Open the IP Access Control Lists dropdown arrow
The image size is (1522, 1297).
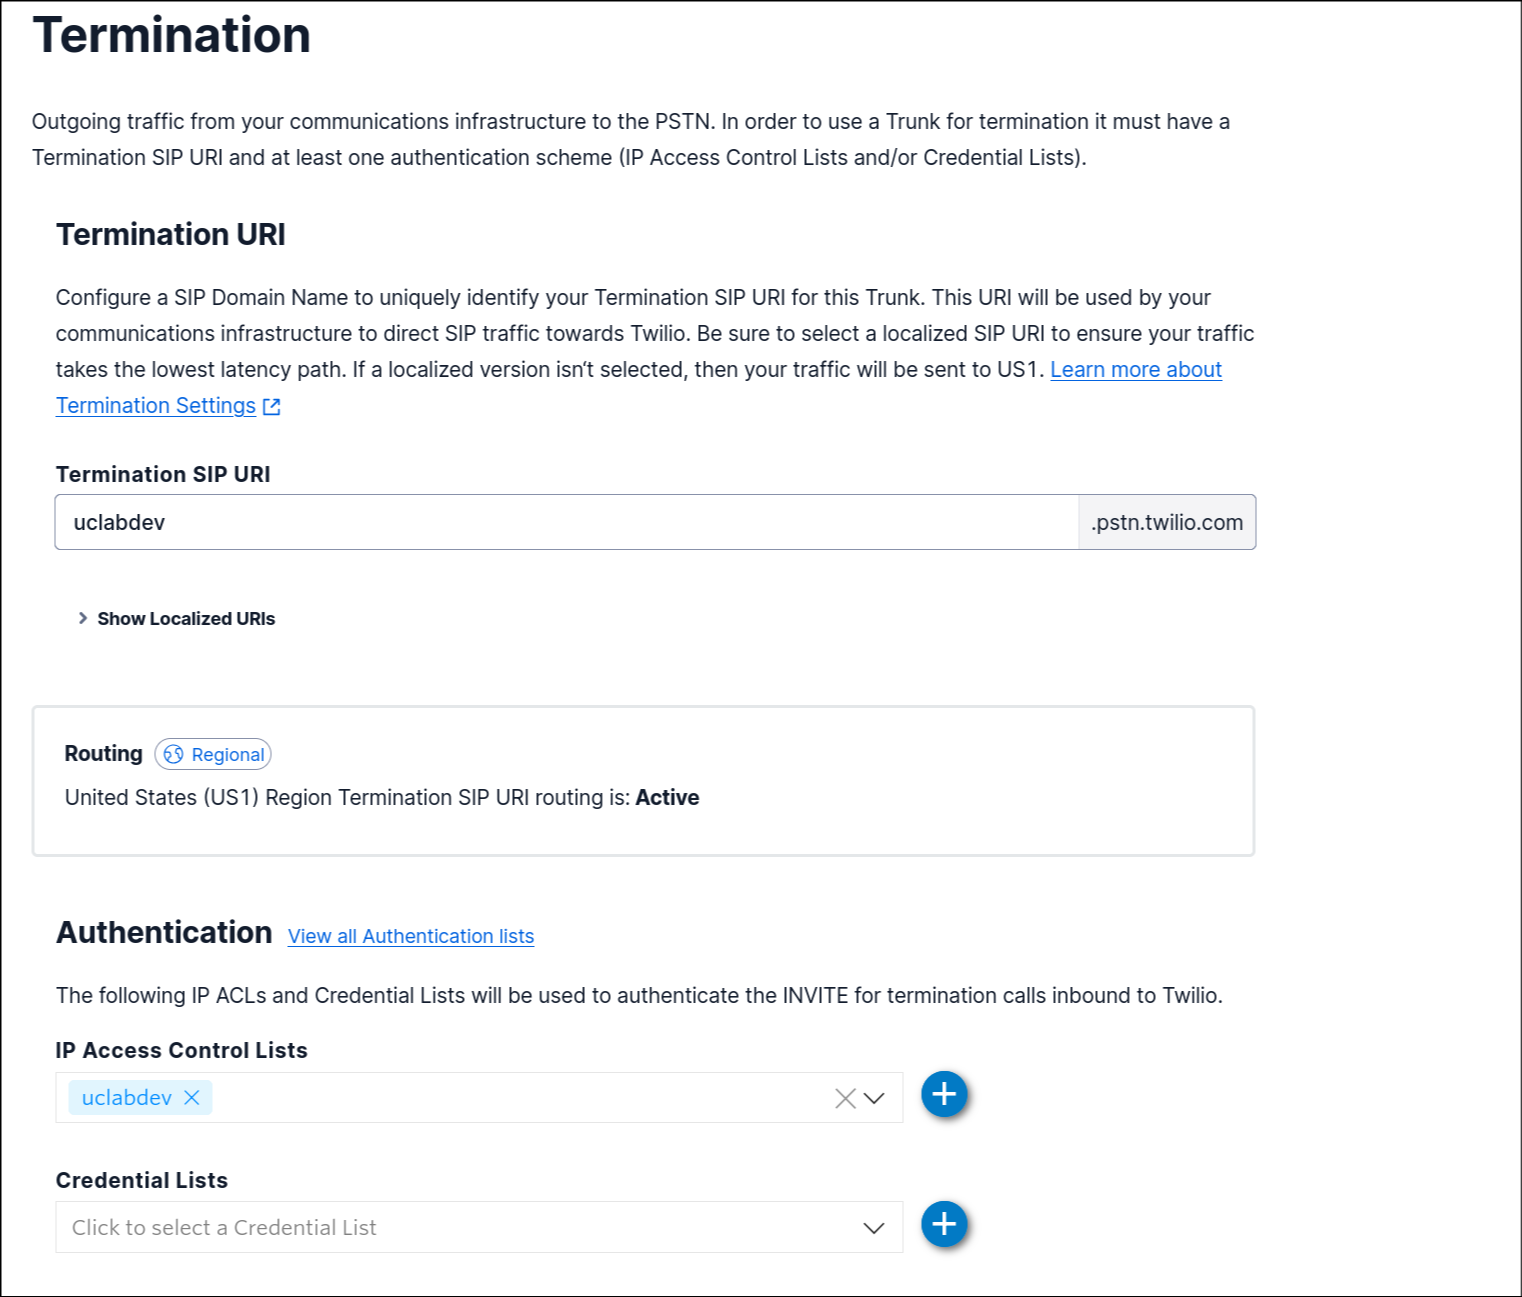tap(874, 1097)
